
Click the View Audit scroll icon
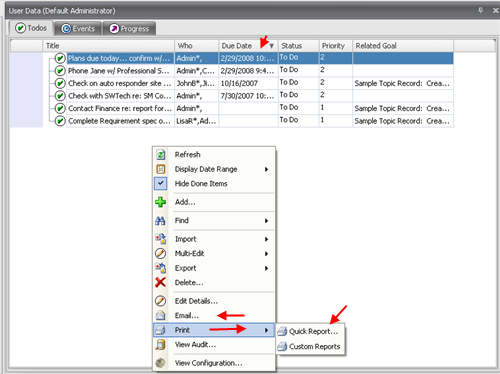coord(161,344)
